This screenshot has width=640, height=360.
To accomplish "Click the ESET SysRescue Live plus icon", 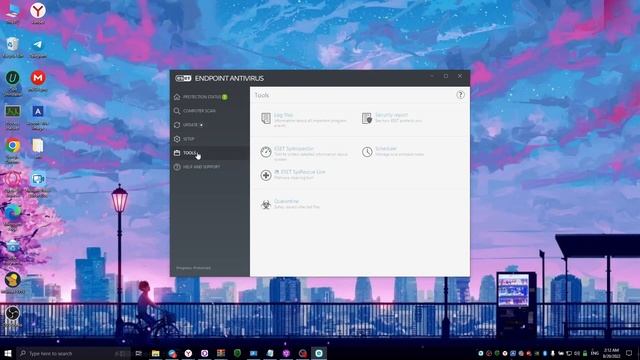I will pyautogui.click(x=266, y=175).
